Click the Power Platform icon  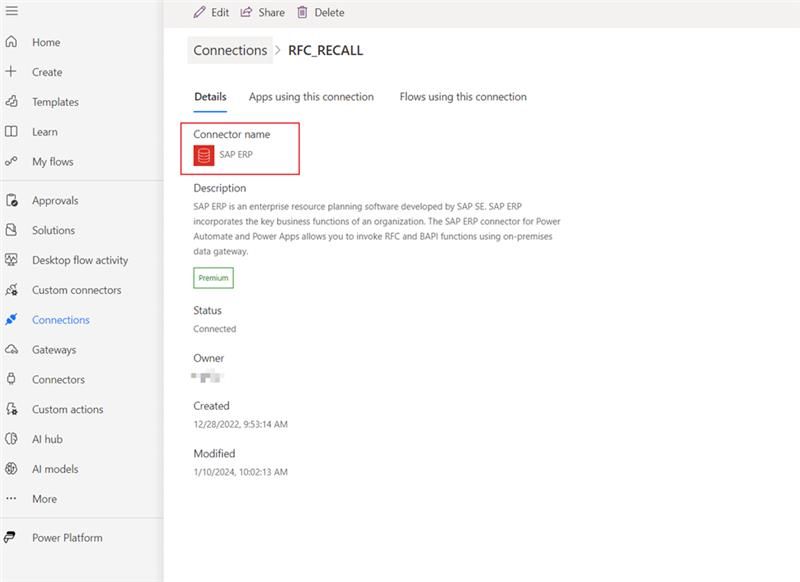click(x=10, y=537)
